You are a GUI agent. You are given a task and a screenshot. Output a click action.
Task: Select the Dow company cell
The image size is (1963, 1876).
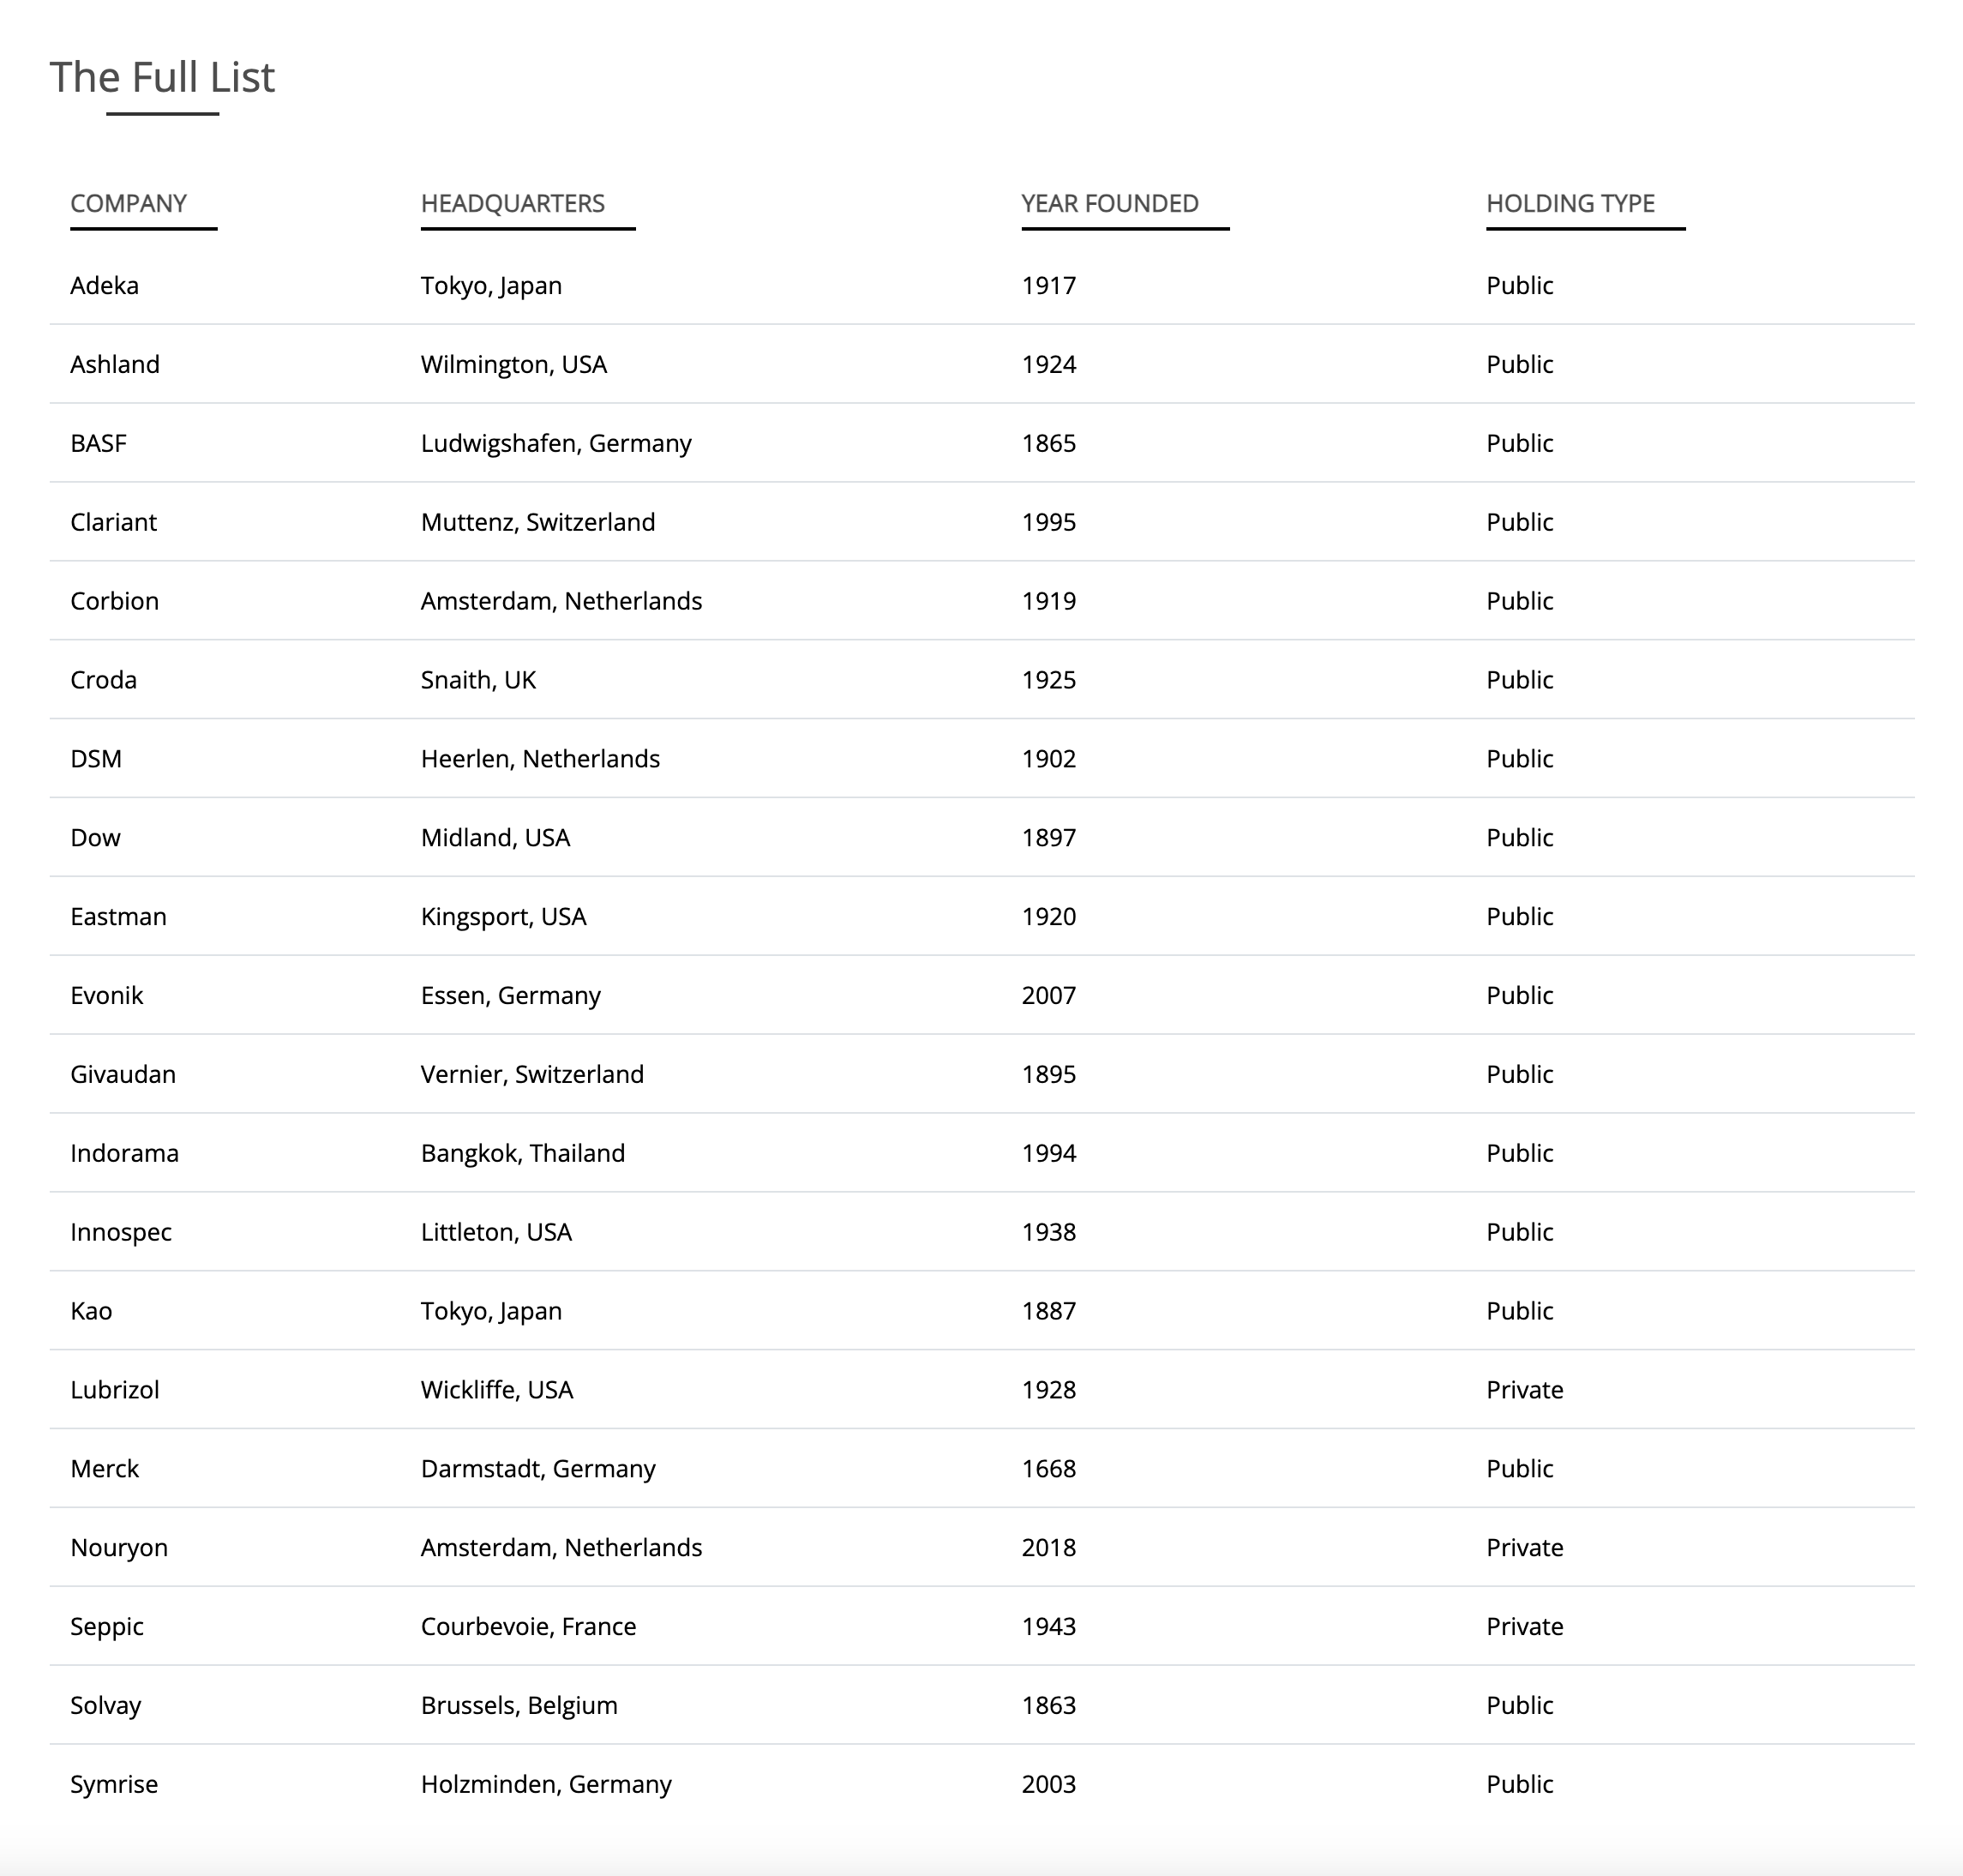point(95,838)
